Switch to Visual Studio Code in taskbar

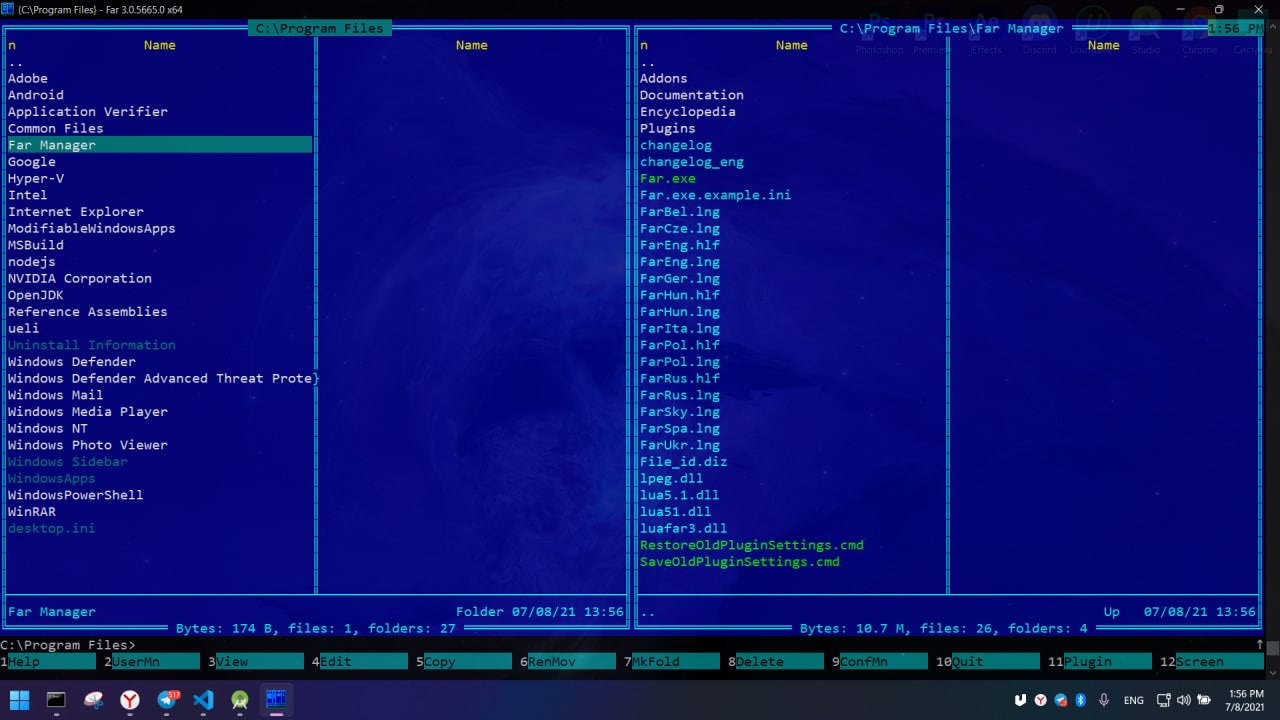(203, 700)
